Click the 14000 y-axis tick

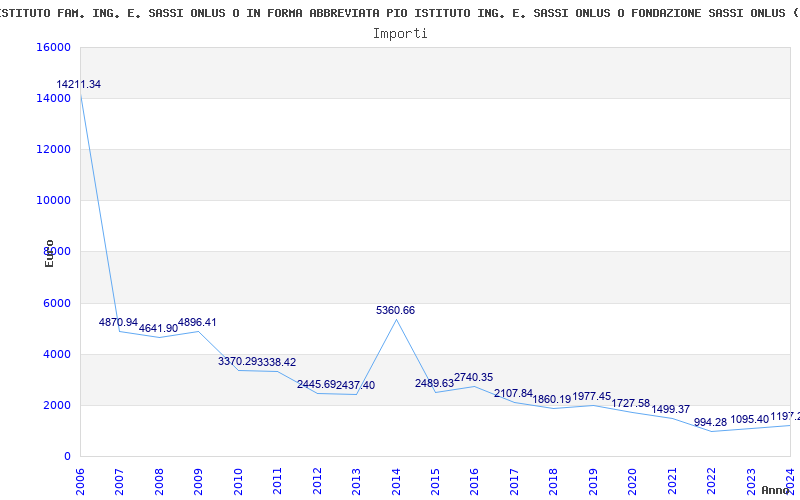pyautogui.click(x=54, y=98)
